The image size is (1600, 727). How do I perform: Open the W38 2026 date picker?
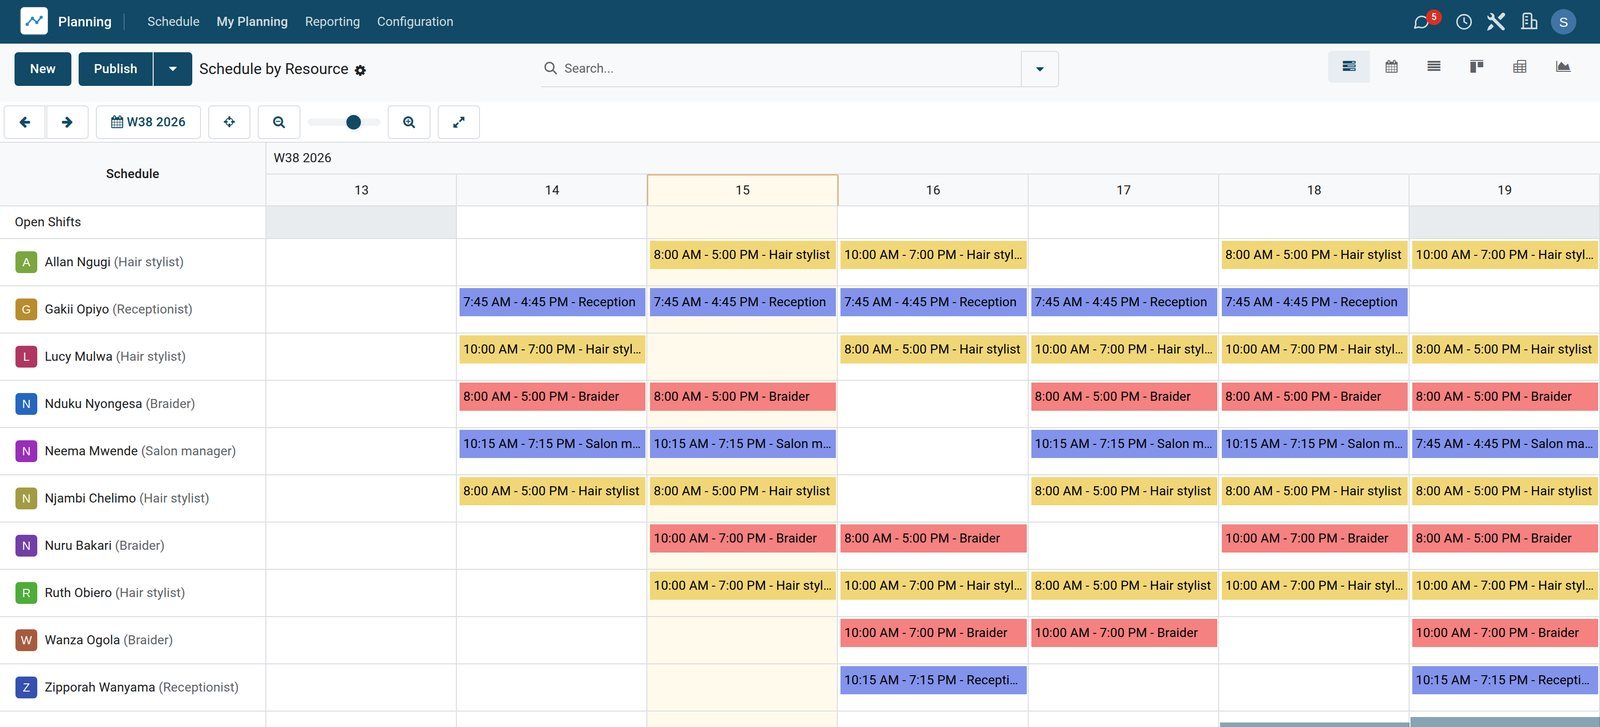pos(148,122)
